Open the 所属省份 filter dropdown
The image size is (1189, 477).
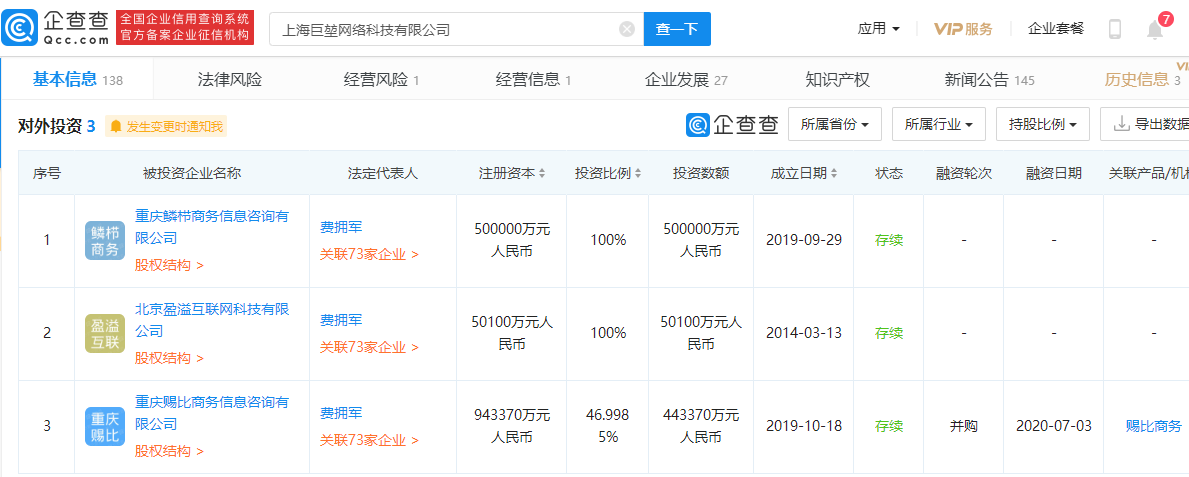pyautogui.click(x=835, y=124)
